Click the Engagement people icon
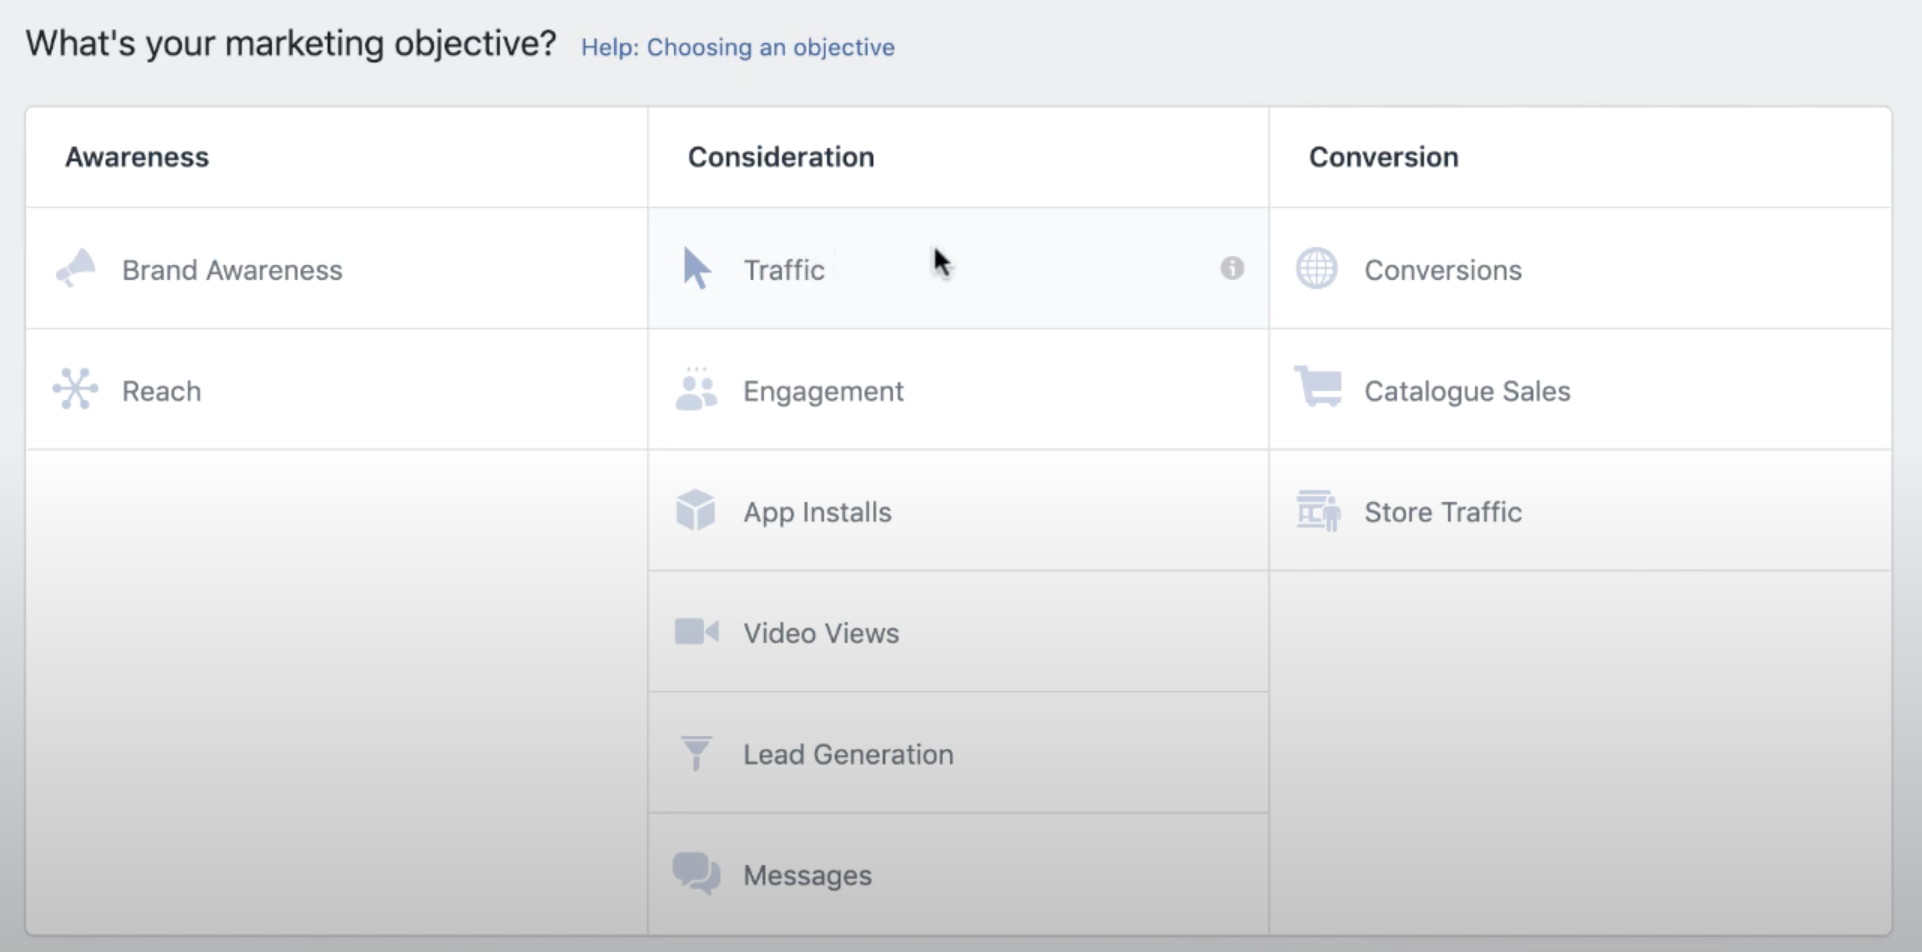 696,389
